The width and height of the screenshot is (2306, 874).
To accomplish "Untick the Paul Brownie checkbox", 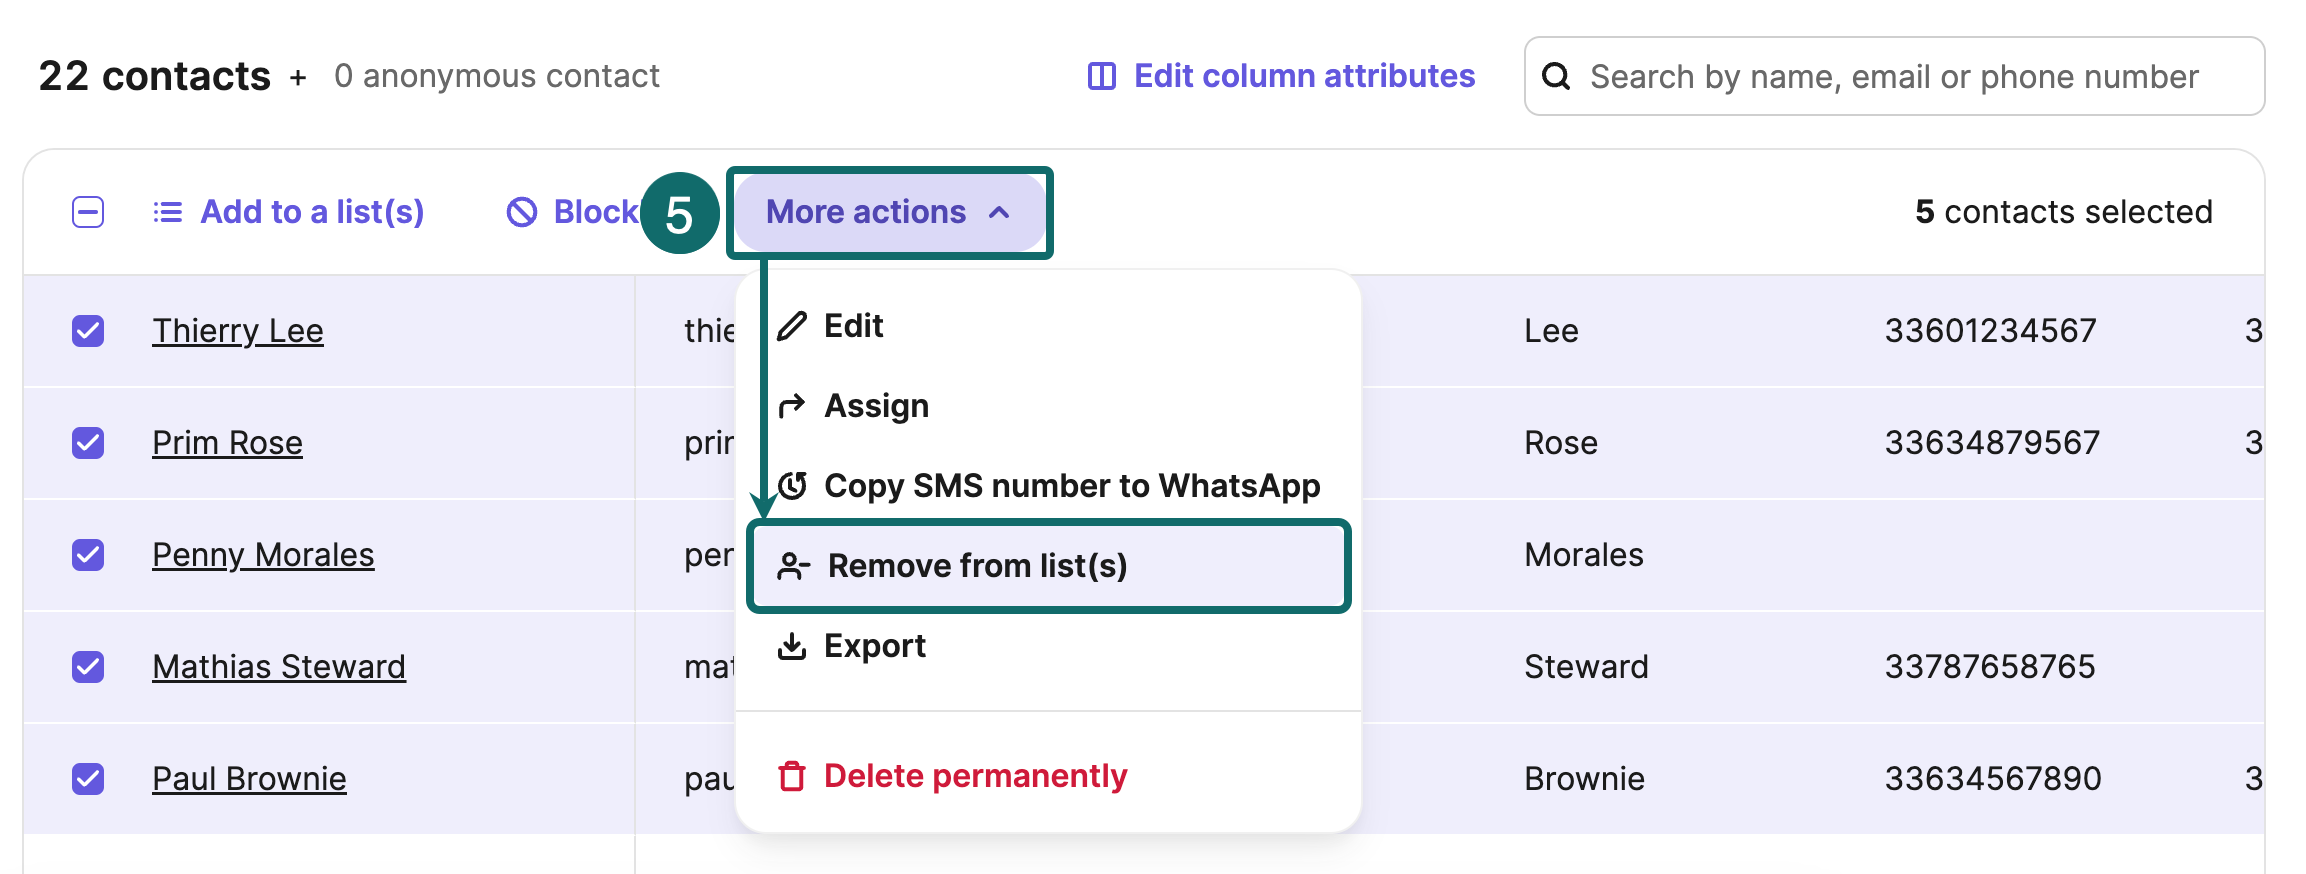I will (88, 779).
